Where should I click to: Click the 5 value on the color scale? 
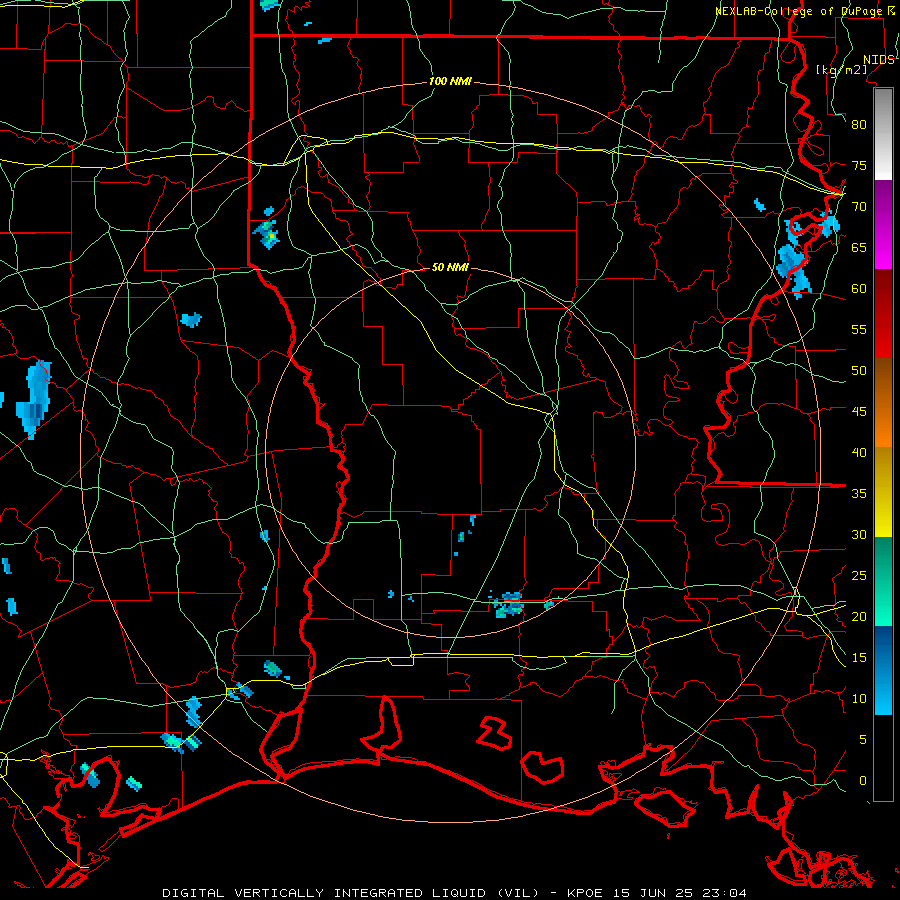click(x=863, y=740)
